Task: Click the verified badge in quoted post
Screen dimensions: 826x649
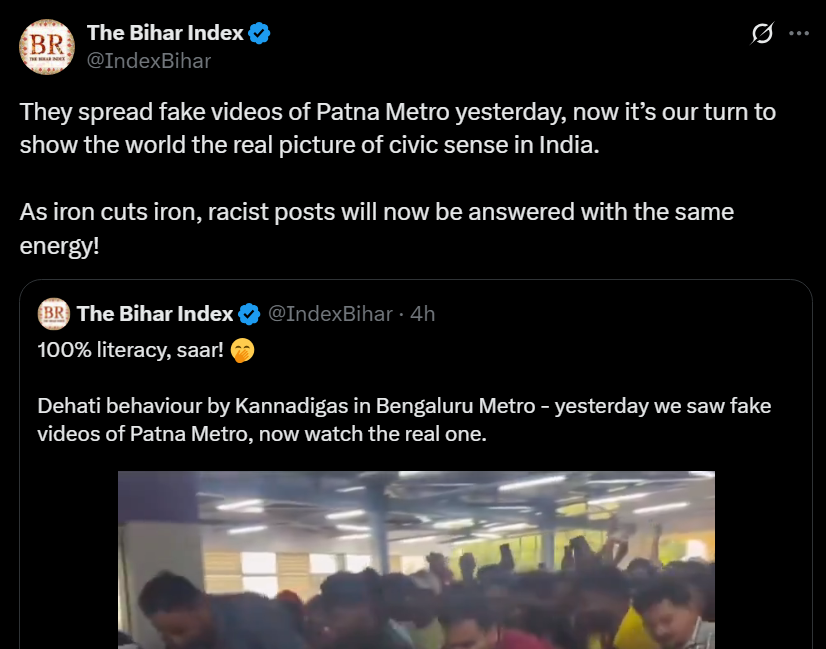Action: 249,314
